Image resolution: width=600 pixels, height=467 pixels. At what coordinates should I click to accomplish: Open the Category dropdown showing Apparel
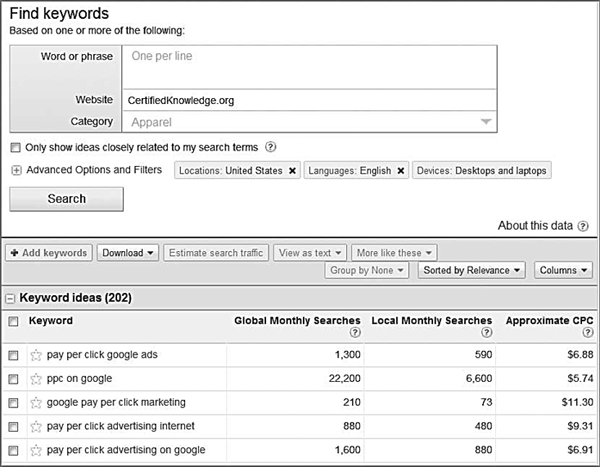pos(310,122)
